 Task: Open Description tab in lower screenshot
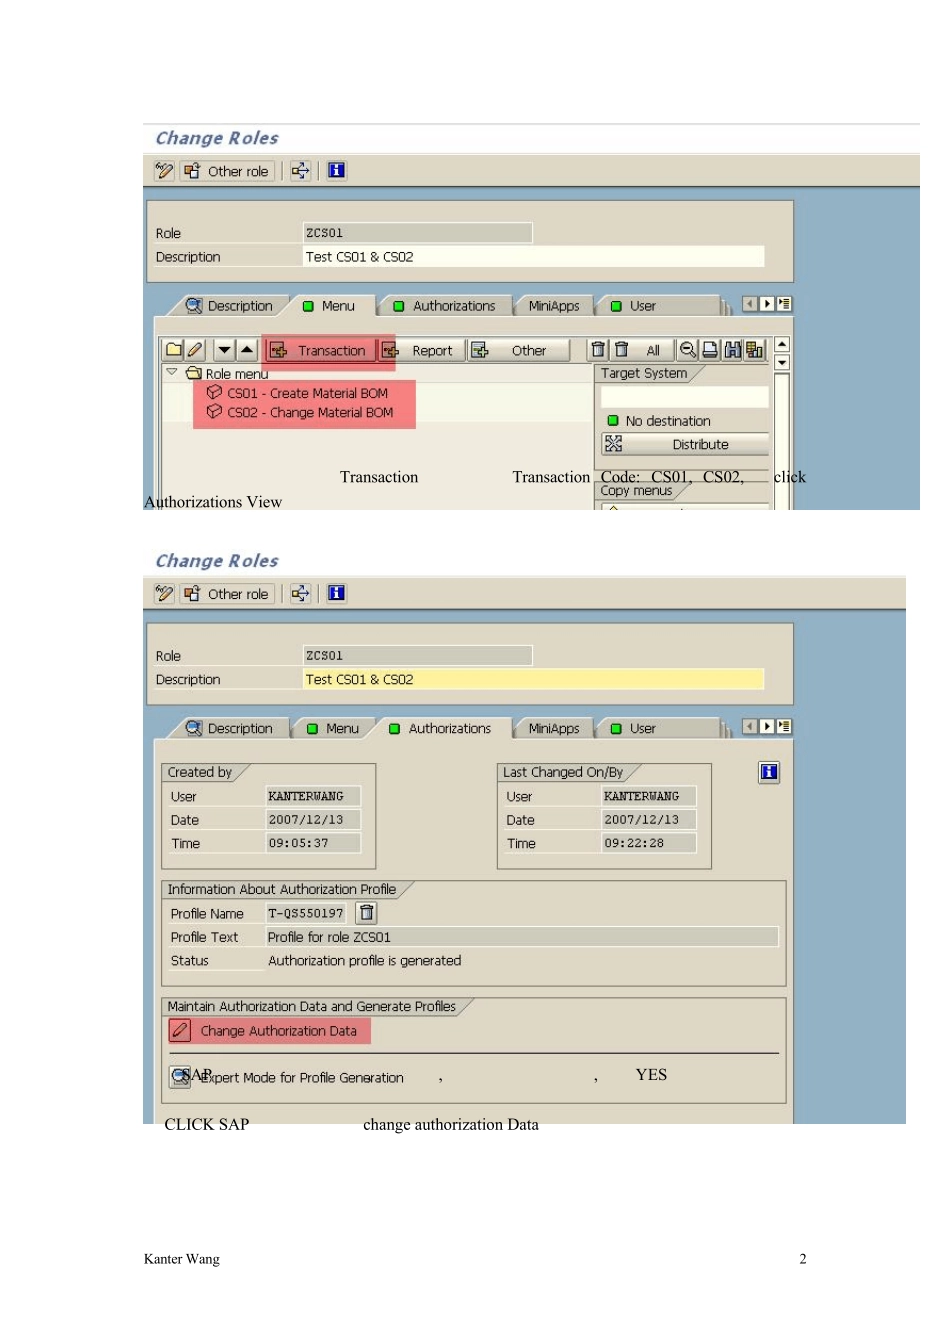tap(229, 729)
